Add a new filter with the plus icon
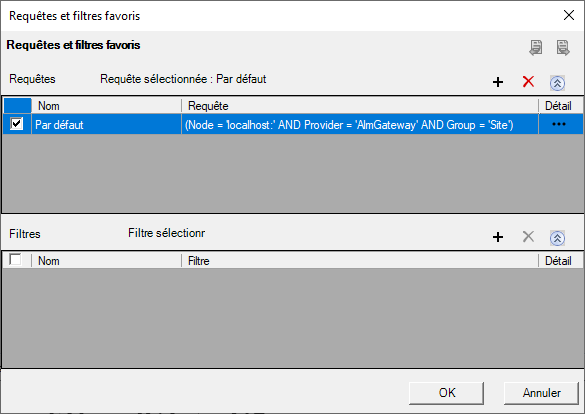 click(498, 237)
